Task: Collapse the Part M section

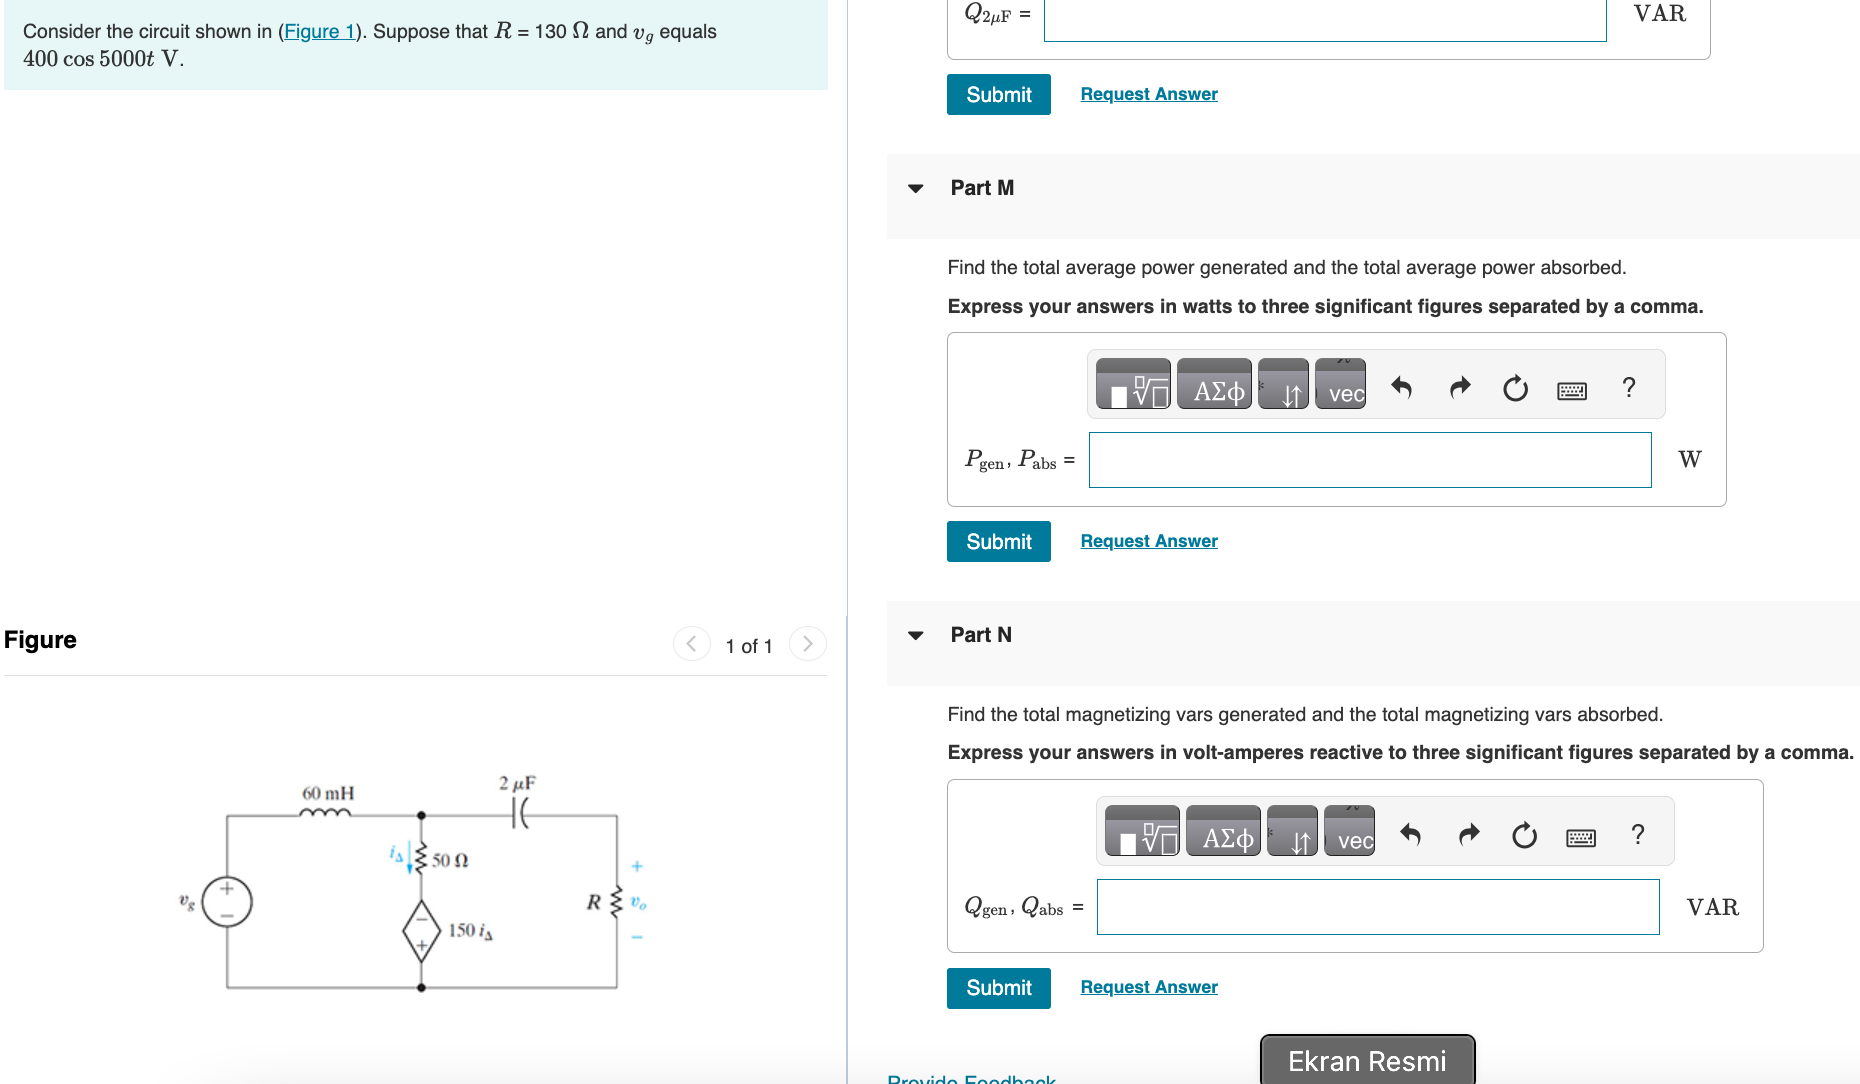Action: pyautogui.click(x=915, y=188)
